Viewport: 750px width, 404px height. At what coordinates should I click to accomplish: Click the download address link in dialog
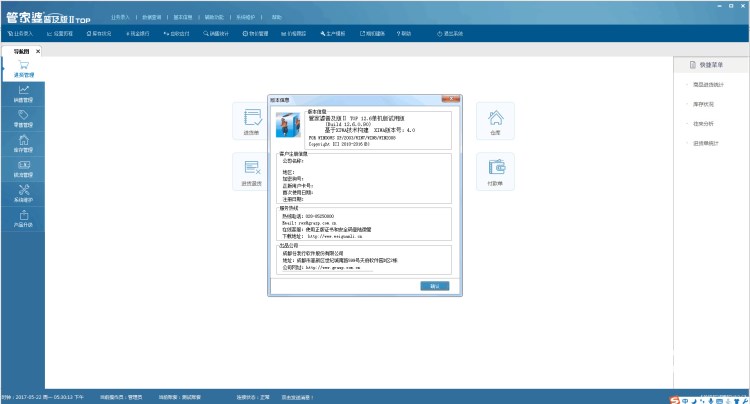[x=335, y=236]
